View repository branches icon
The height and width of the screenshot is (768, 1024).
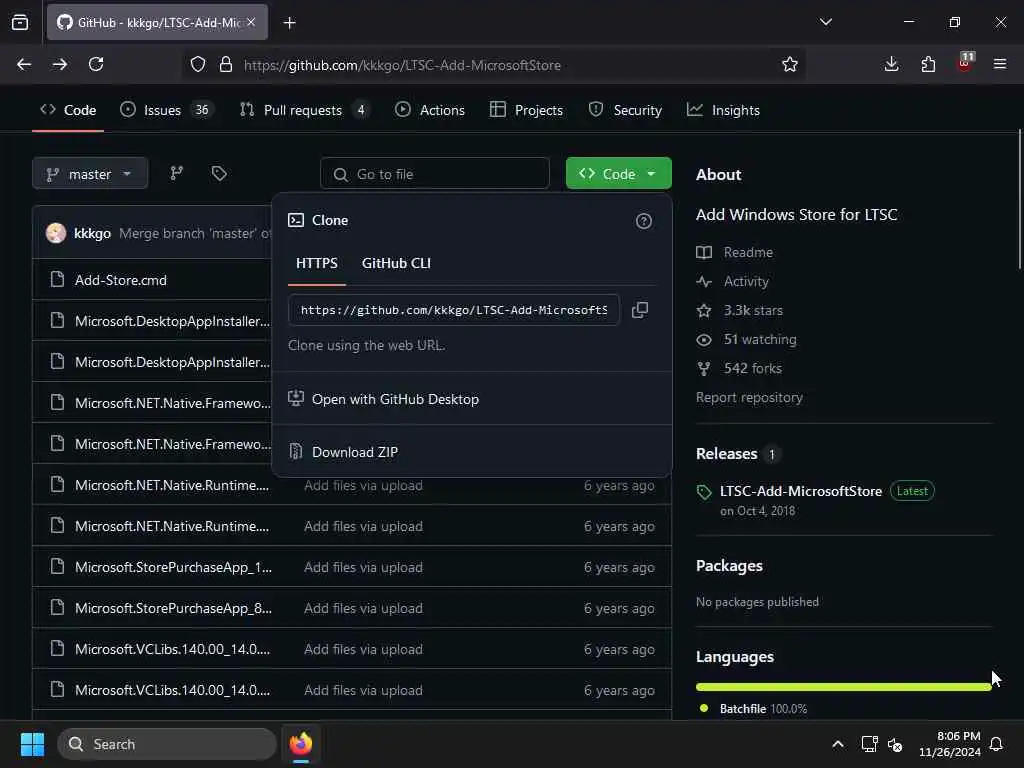(x=176, y=173)
